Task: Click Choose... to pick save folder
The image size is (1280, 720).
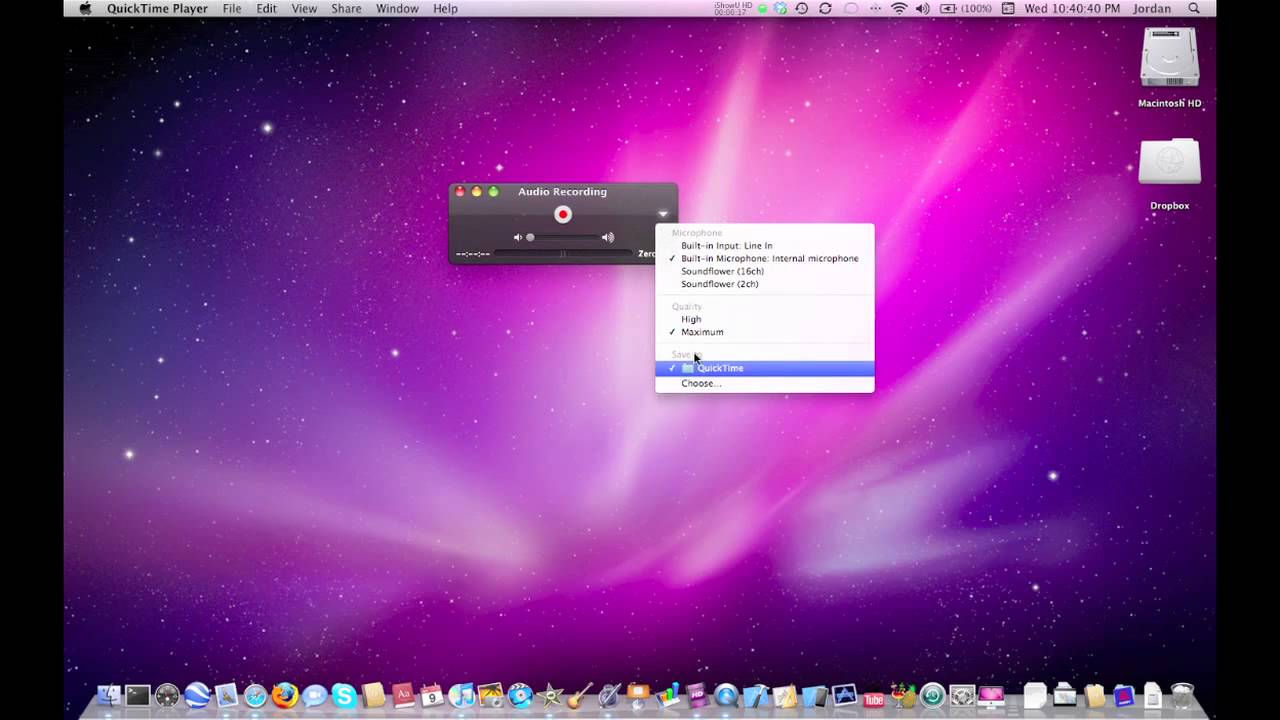Action: click(700, 384)
